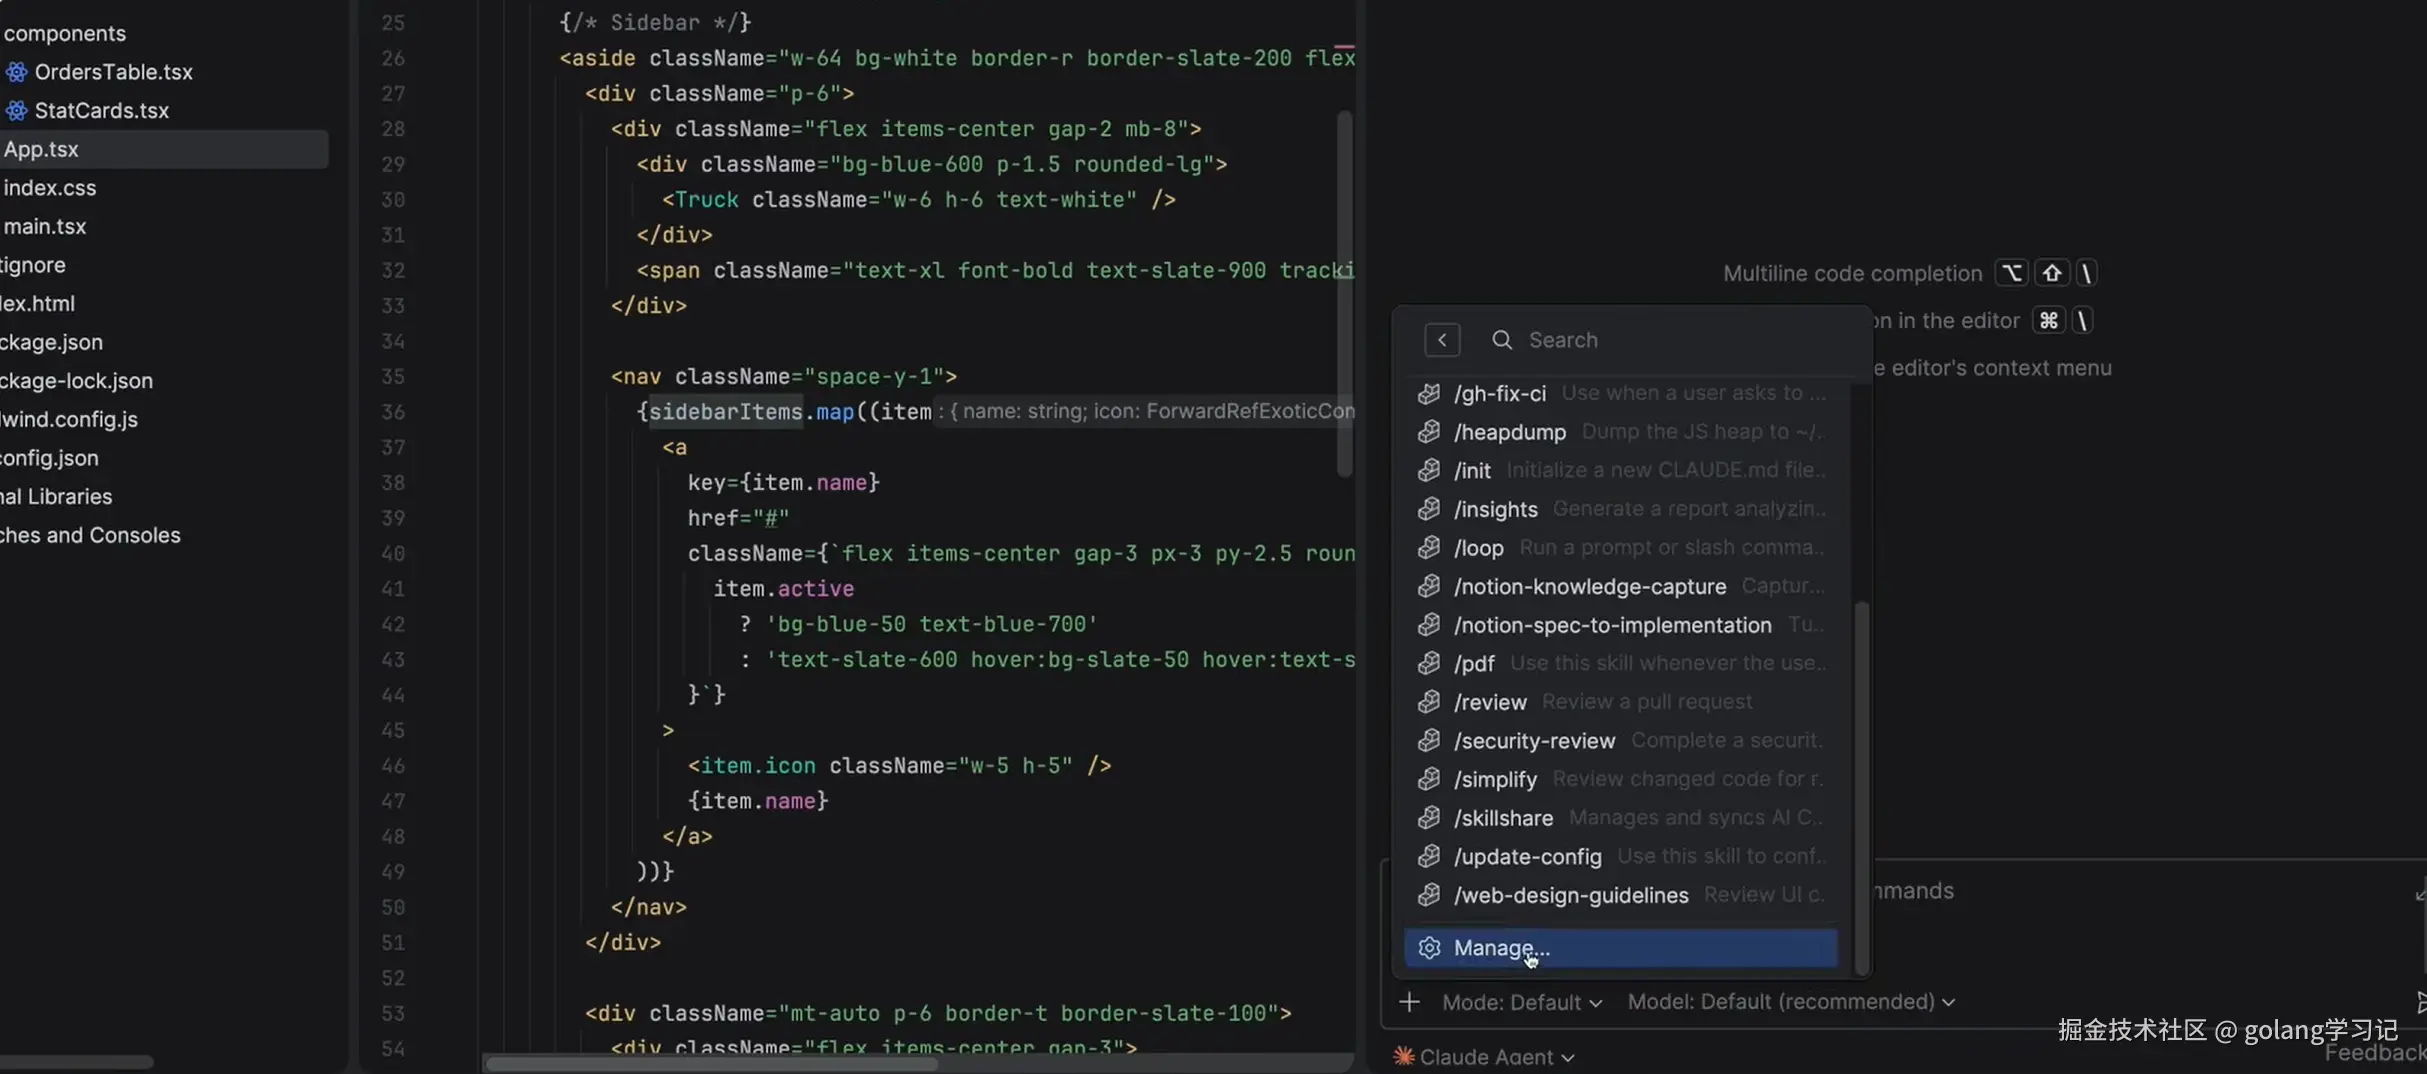Open the Model: Default (recommended) dropdown
2427x1074 pixels.
tap(1791, 1002)
